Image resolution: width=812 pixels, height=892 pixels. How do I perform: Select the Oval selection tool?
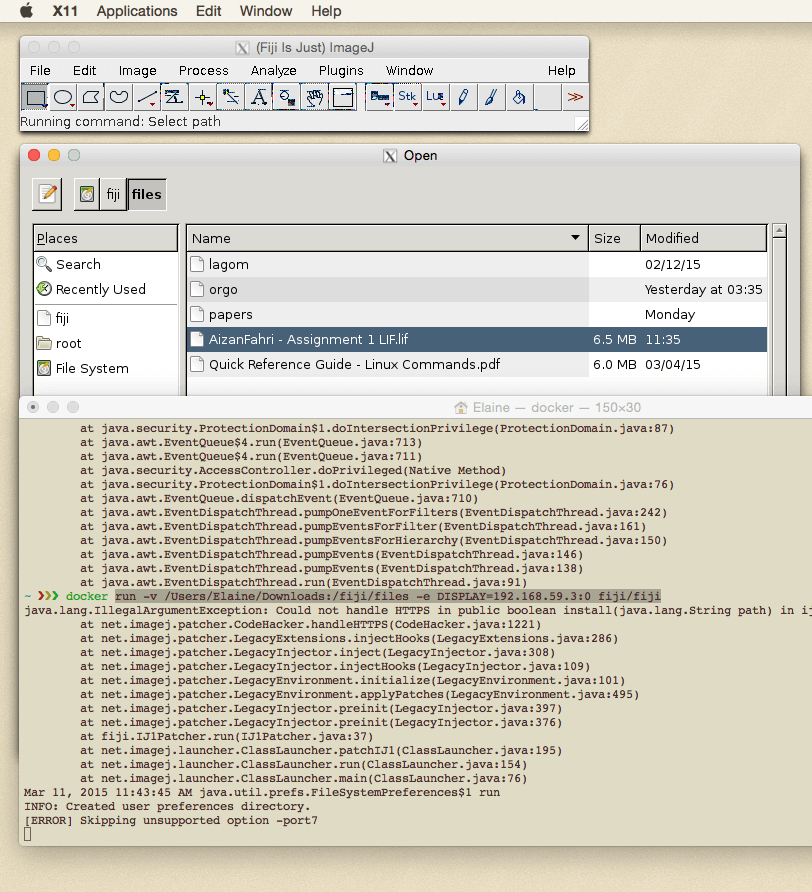tap(63, 97)
